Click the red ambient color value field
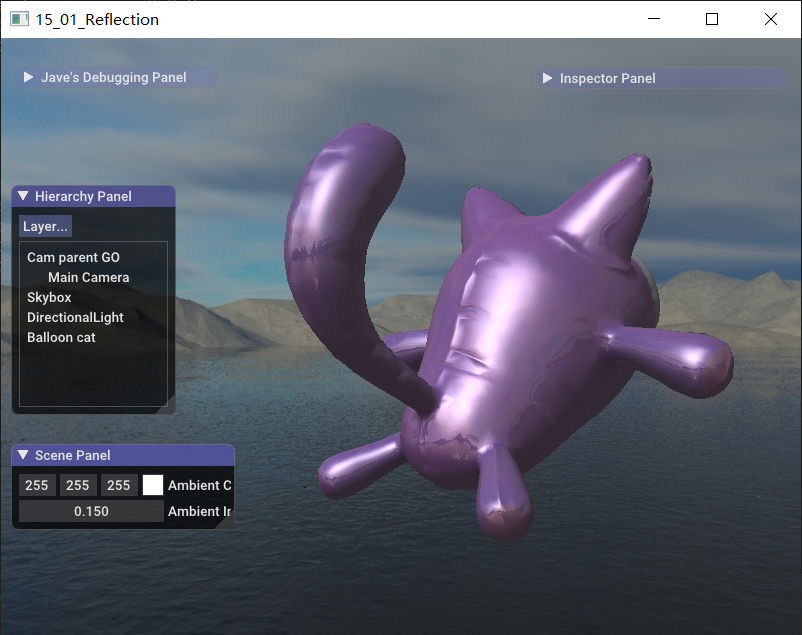The image size is (802, 635). [x=37, y=485]
